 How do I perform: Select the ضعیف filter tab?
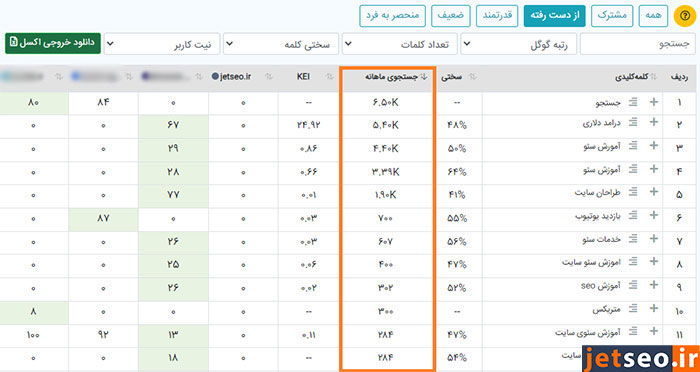[450, 16]
